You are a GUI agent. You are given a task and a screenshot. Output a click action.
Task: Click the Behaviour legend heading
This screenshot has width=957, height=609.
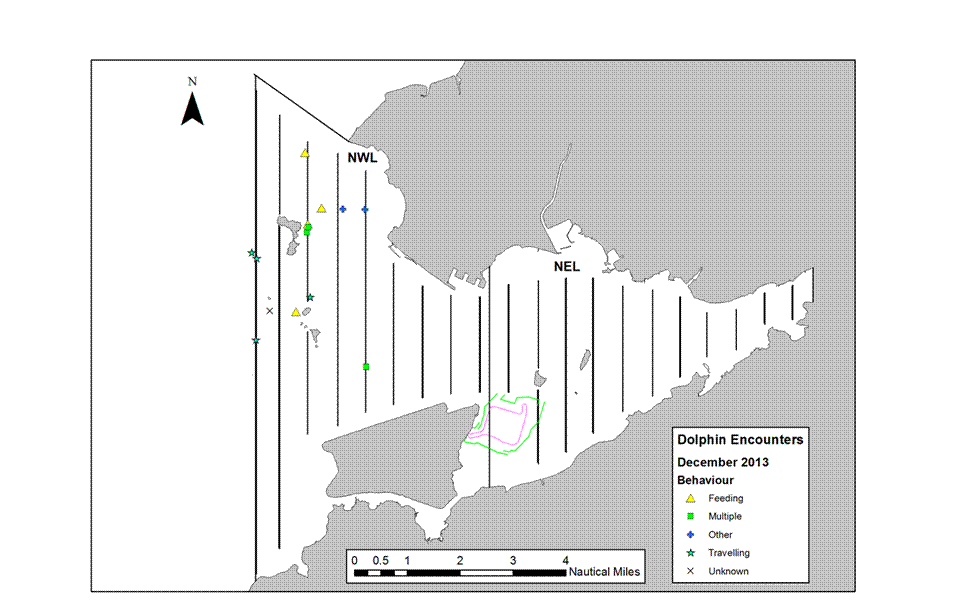click(x=706, y=480)
